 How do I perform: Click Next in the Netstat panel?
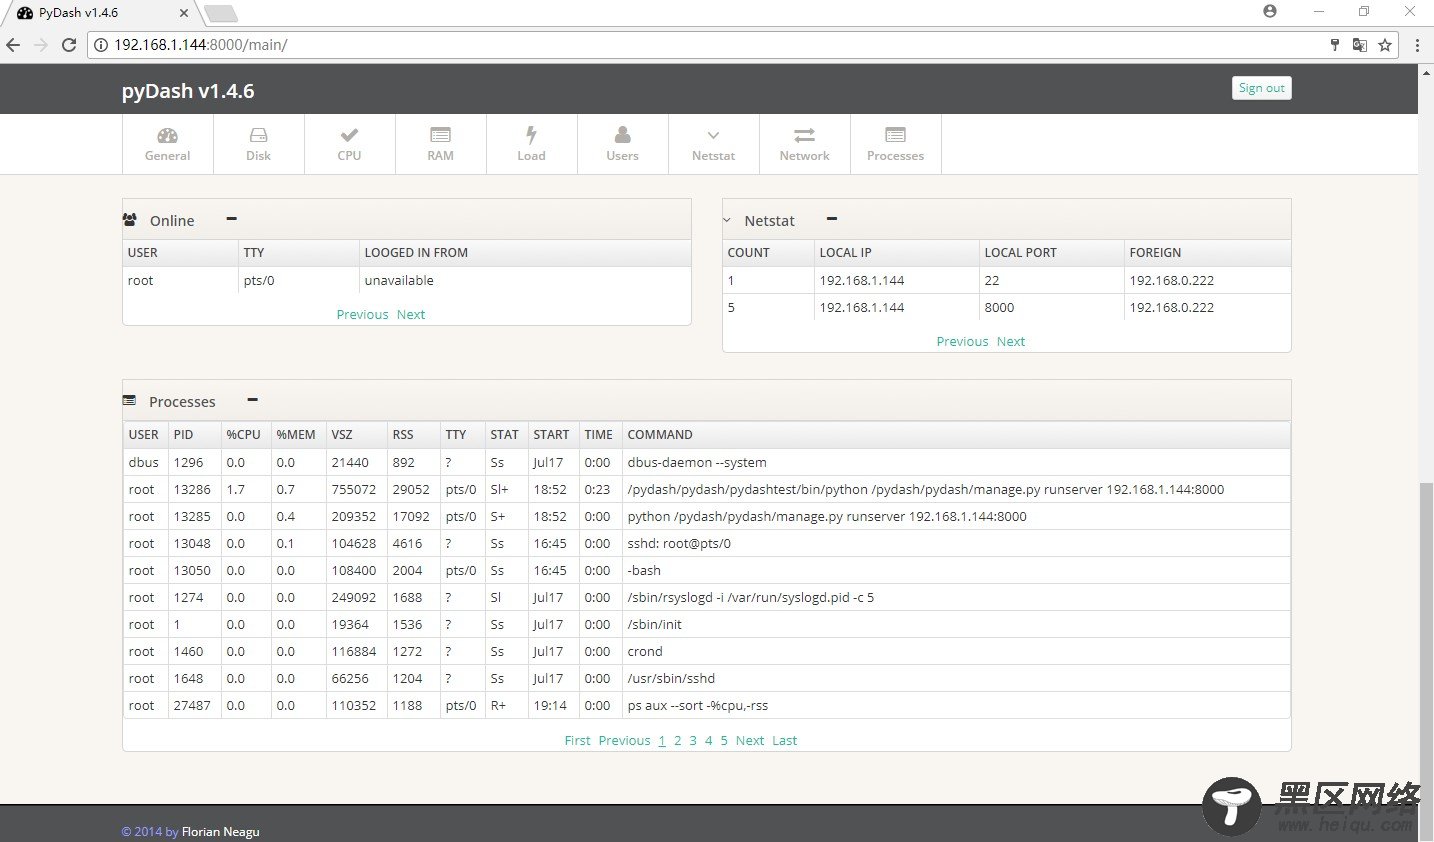tap(1011, 341)
